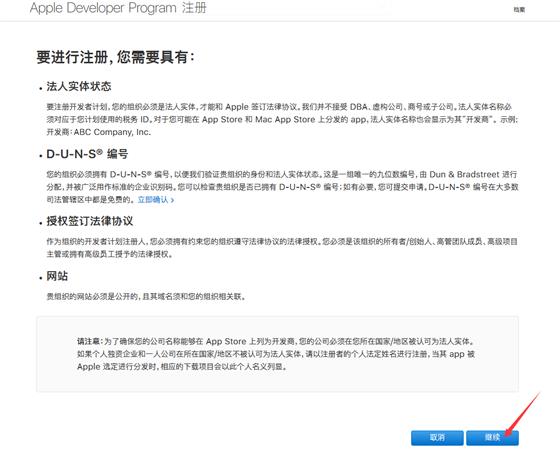Open the 立即确认 link
The height and width of the screenshot is (450, 560).
click(156, 200)
